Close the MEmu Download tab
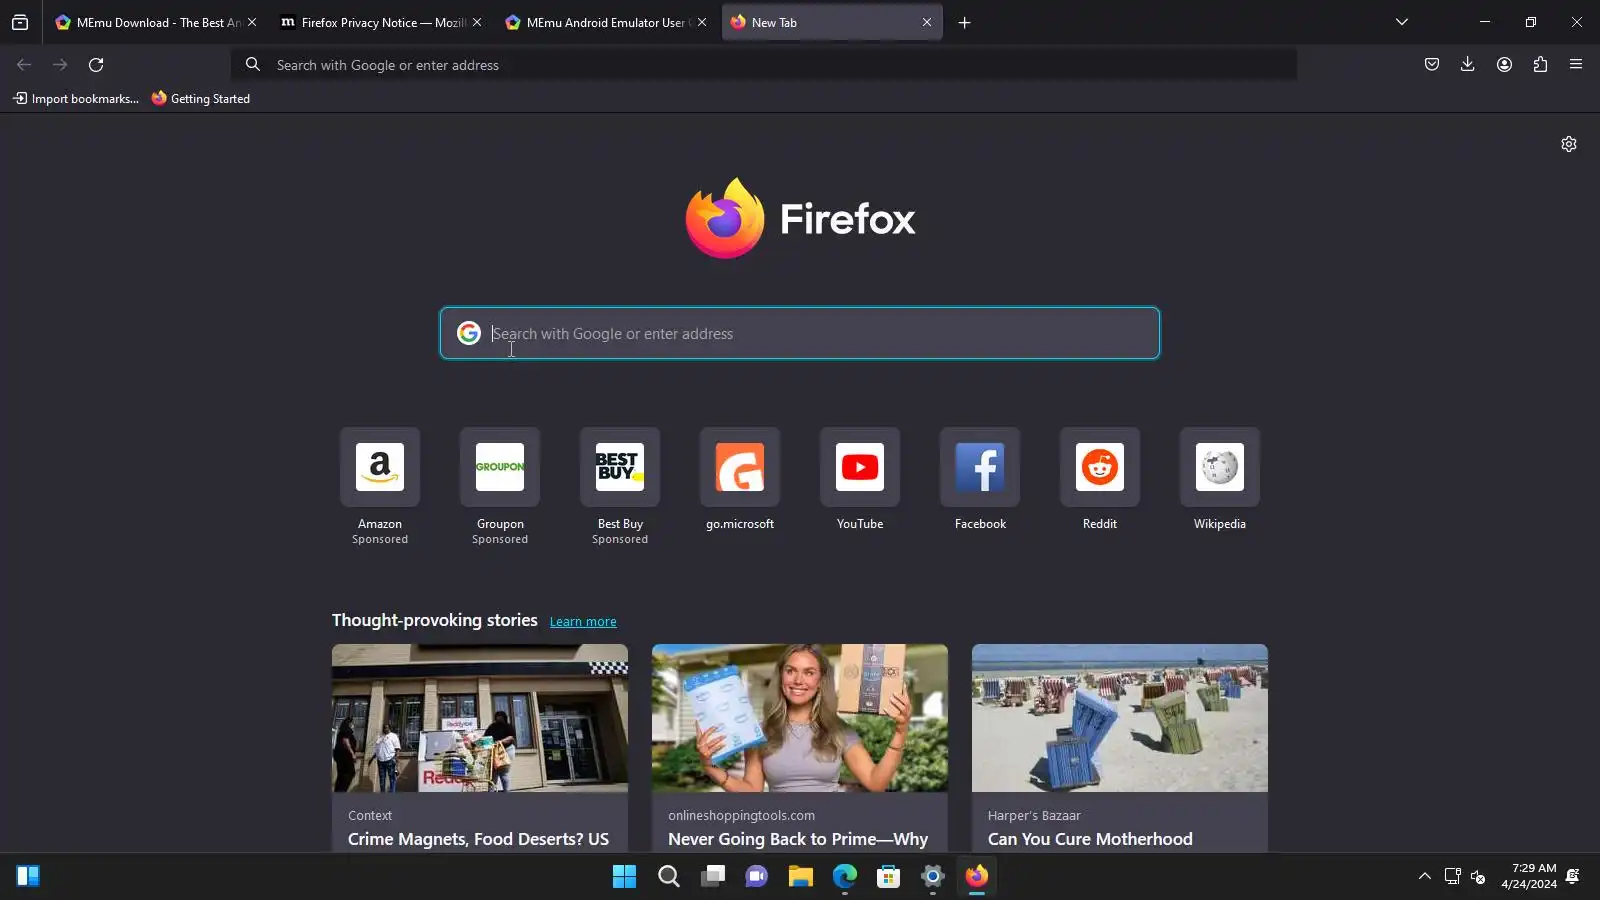Image resolution: width=1600 pixels, height=900 pixels. pyautogui.click(x=252, y=22)
